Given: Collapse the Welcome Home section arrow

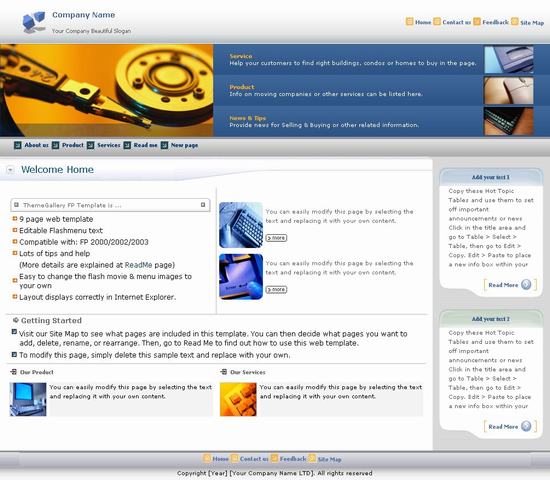Looking at the screenshot, I should coord(11,170).
